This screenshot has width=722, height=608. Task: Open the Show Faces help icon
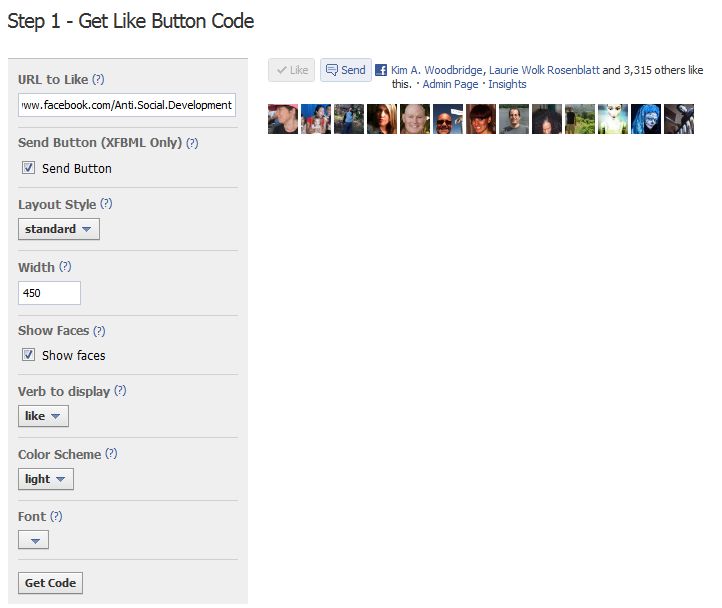[99, 331]
